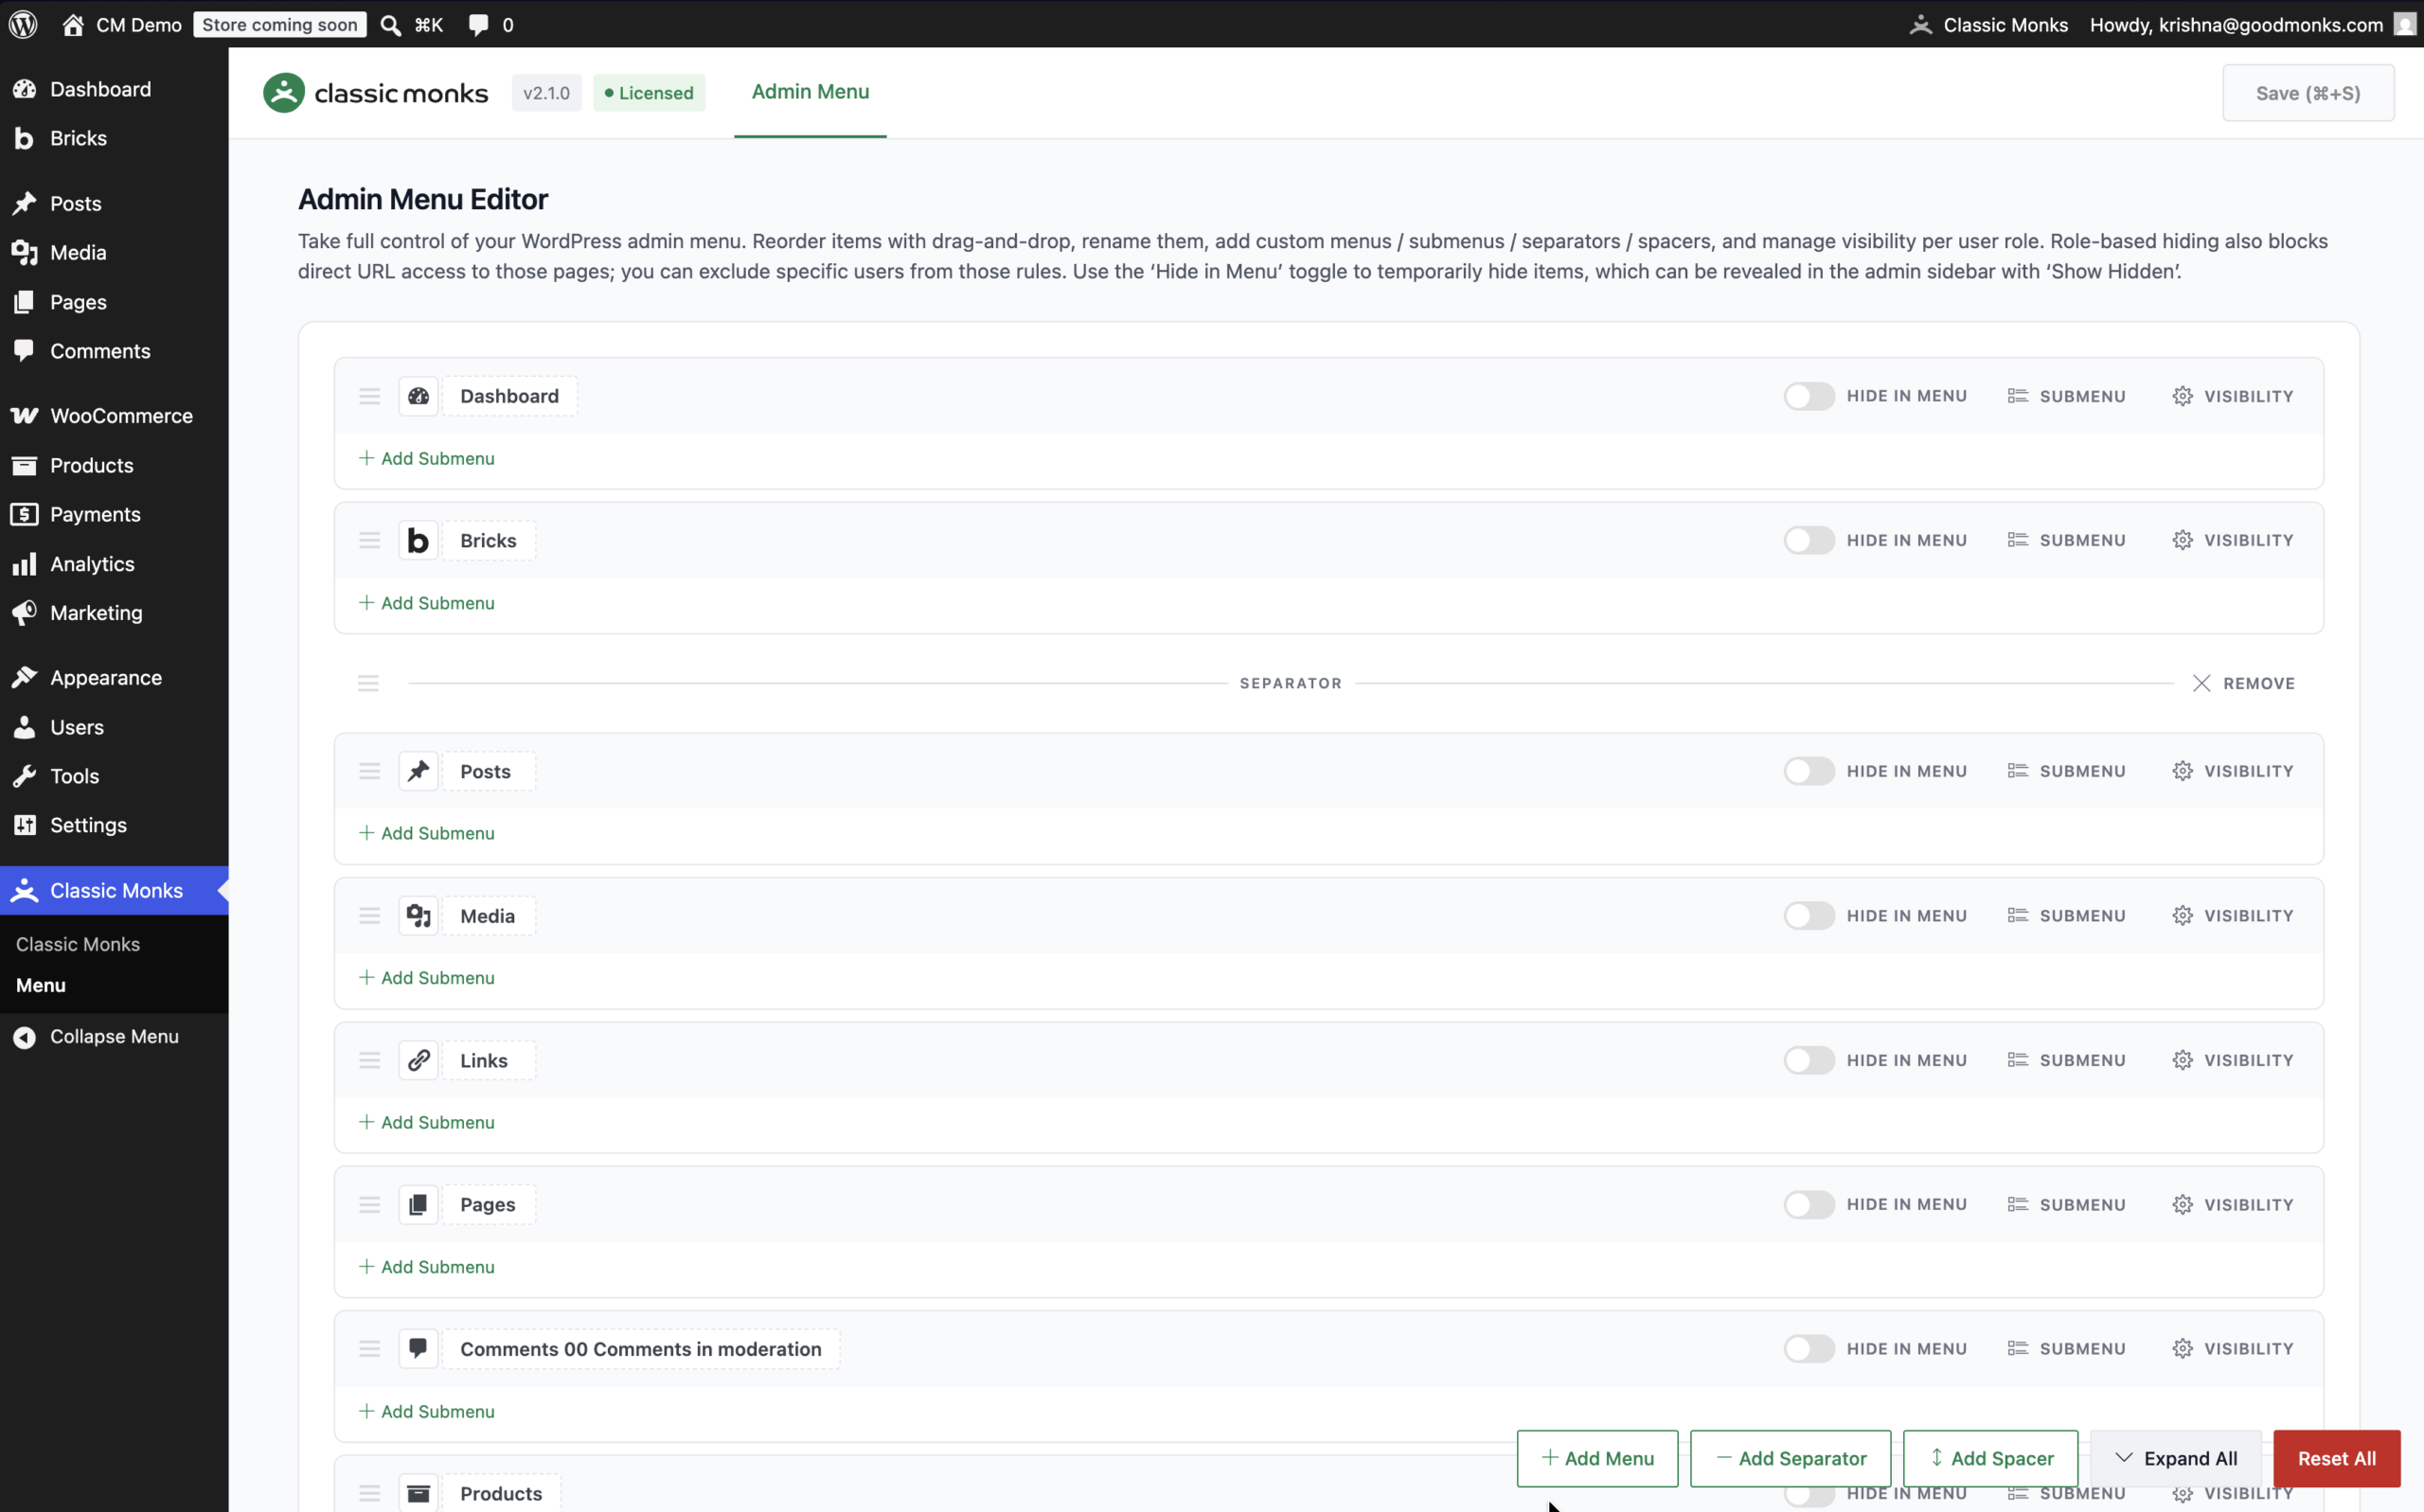Open Visibility settings for Pages row
Viewport: 2424px width, 1512px height.
coord(2232,1204)
